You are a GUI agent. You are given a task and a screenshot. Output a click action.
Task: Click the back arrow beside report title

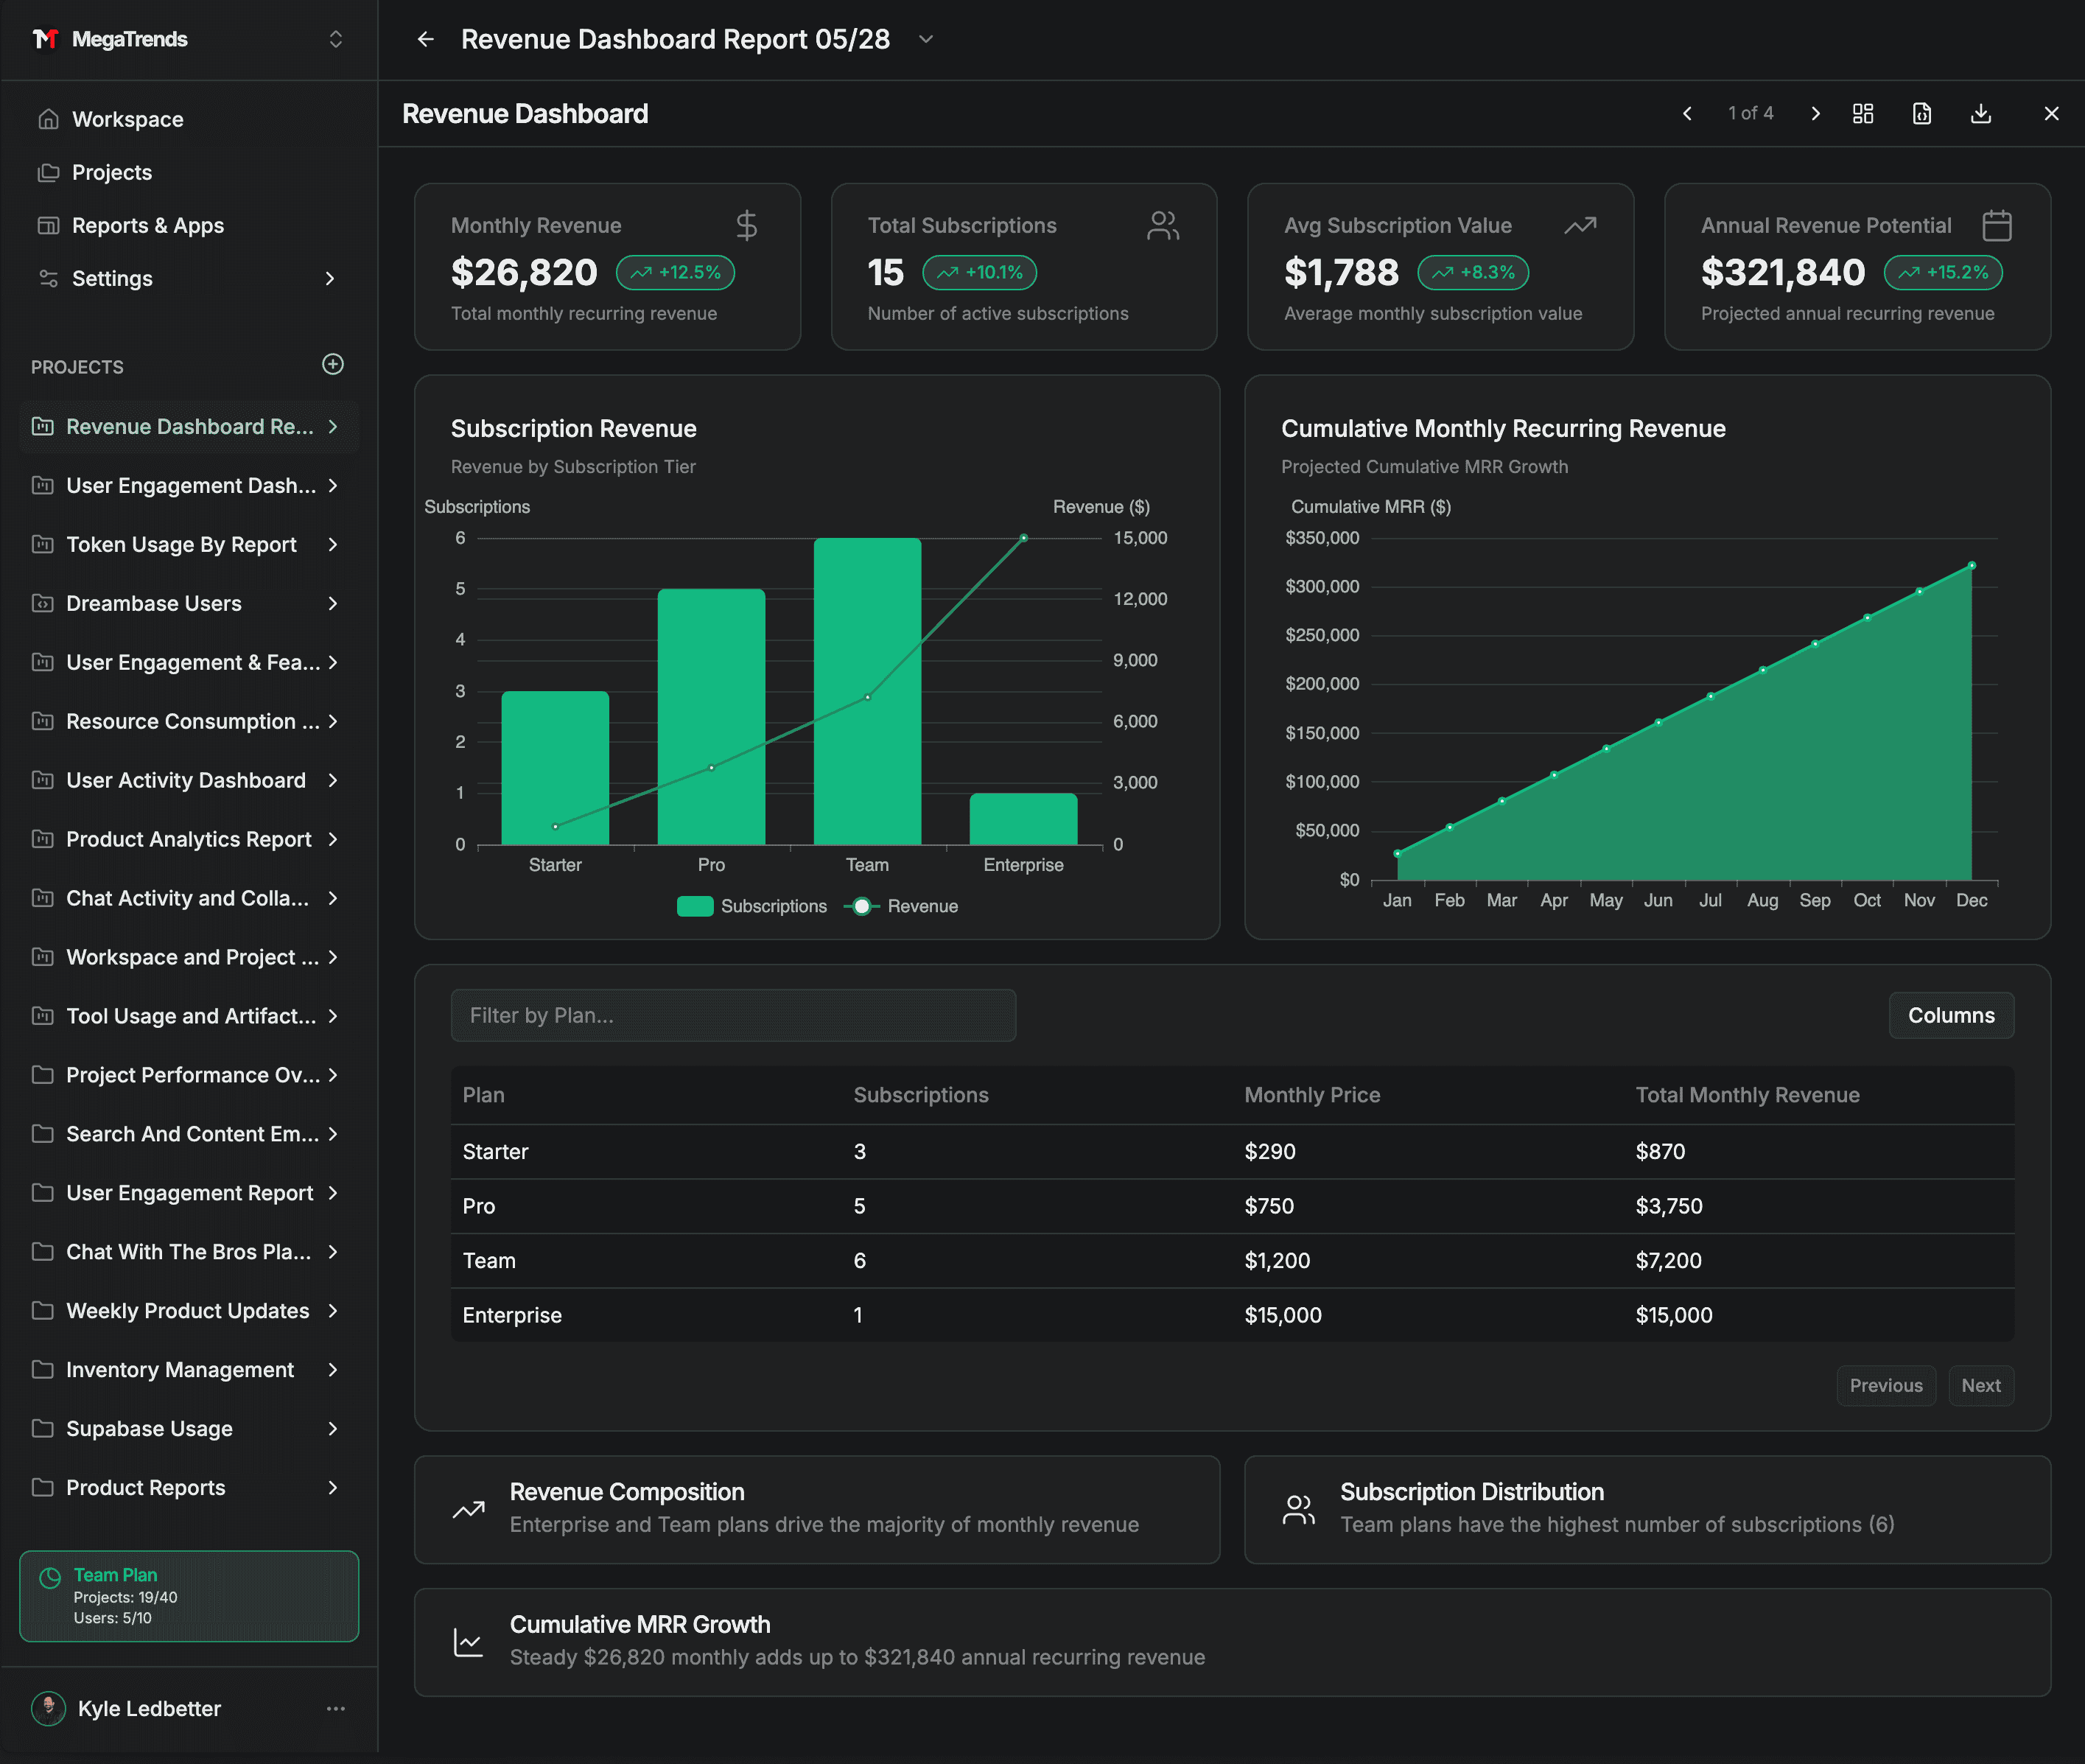click(425, 39)
